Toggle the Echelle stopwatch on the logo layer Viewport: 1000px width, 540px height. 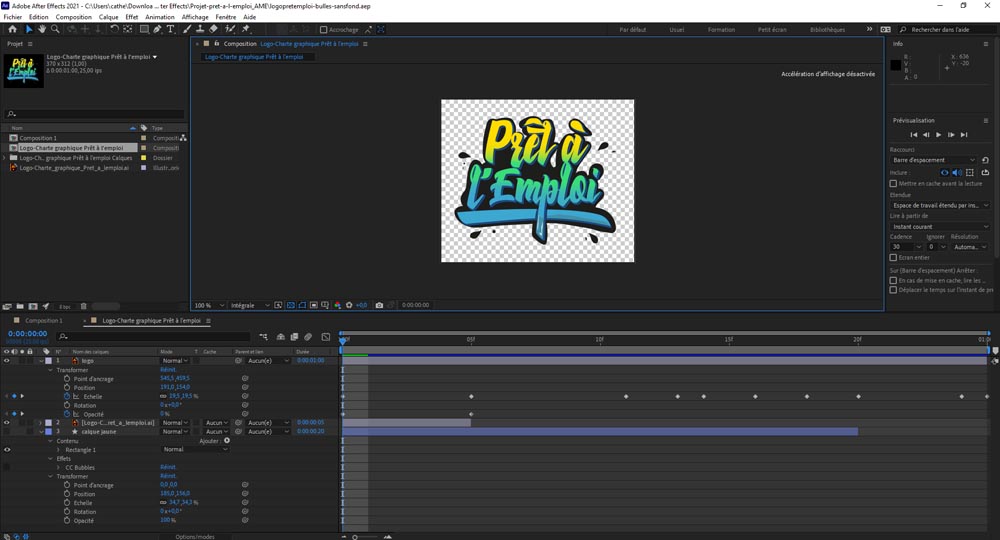click(67, 397)
